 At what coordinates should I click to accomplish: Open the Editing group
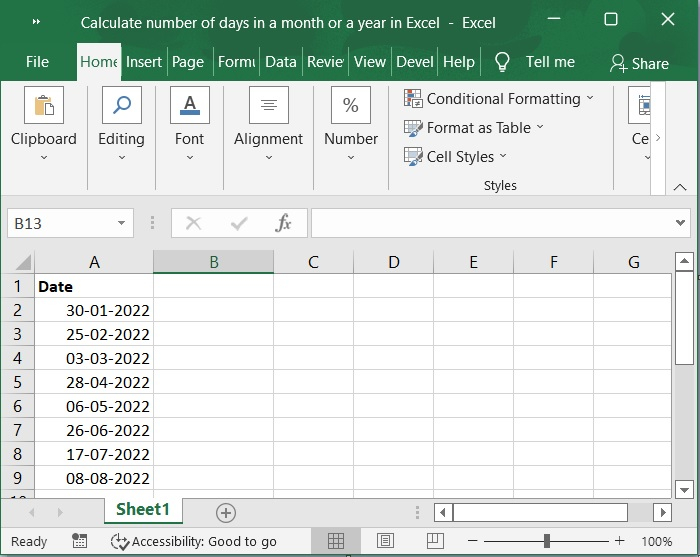[121, 122]
